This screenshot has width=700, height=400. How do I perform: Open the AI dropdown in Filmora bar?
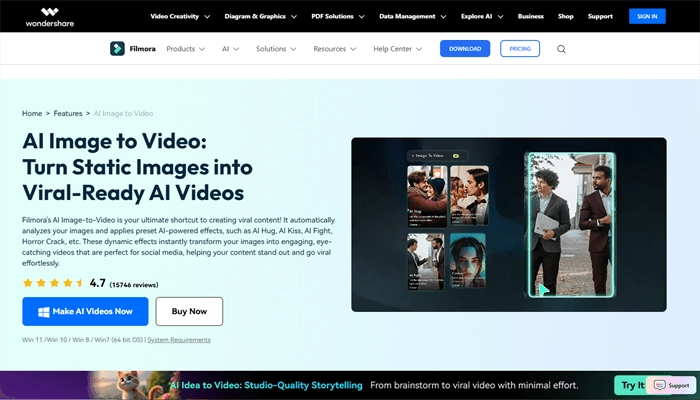(230, 49)
